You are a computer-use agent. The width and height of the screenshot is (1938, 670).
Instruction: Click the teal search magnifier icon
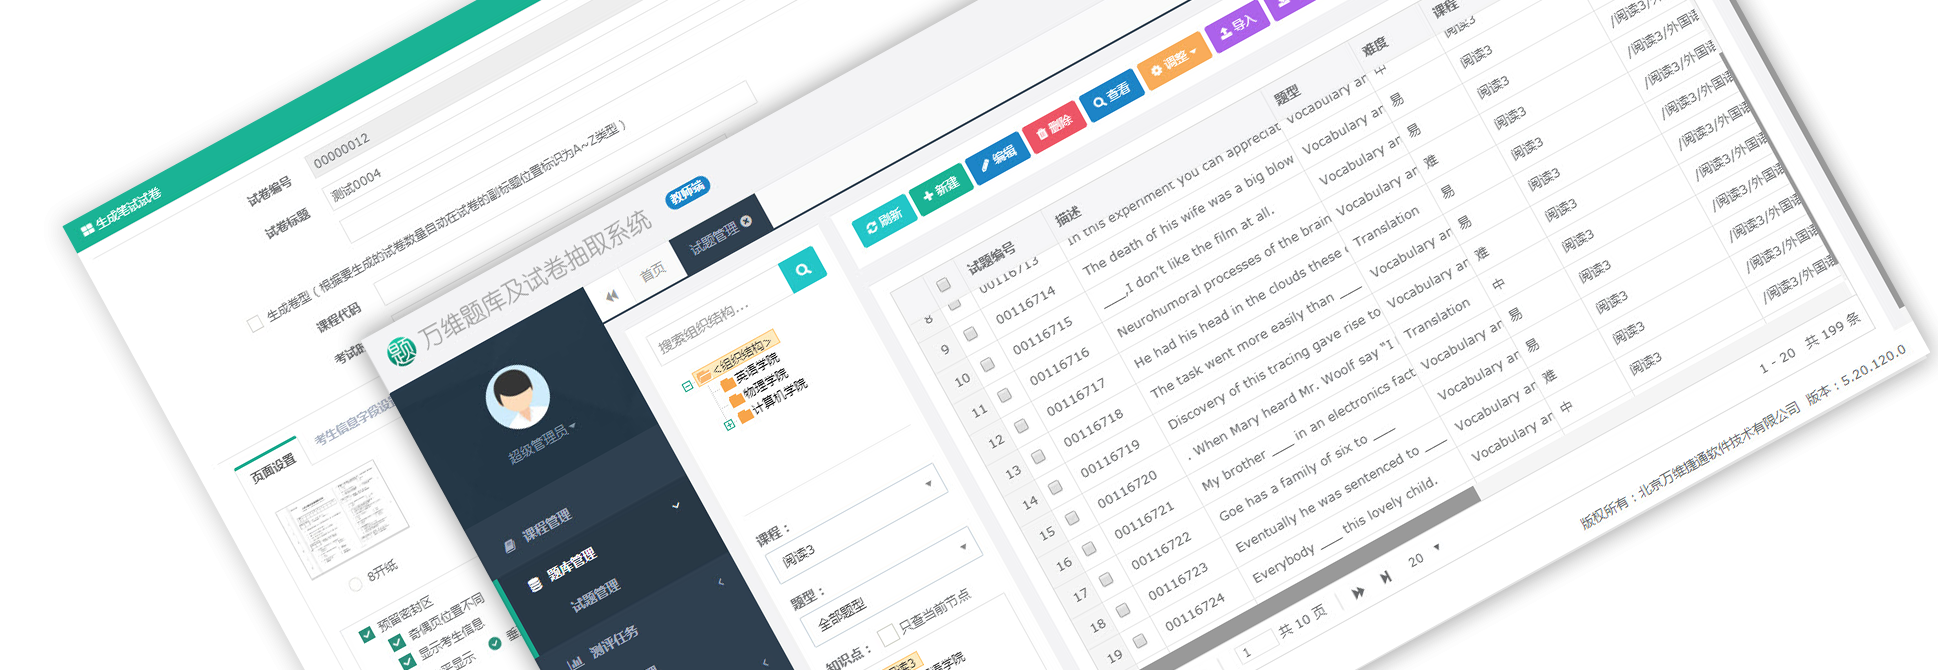click(x=802, y=270)
